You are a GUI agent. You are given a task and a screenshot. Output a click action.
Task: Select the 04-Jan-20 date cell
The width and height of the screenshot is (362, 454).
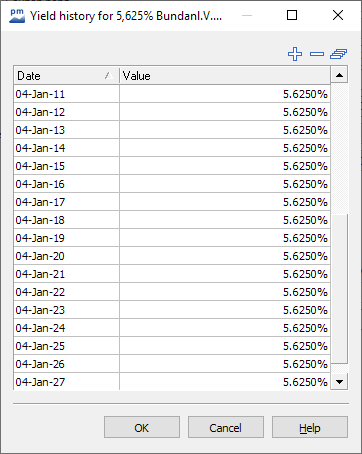(66, 256)
